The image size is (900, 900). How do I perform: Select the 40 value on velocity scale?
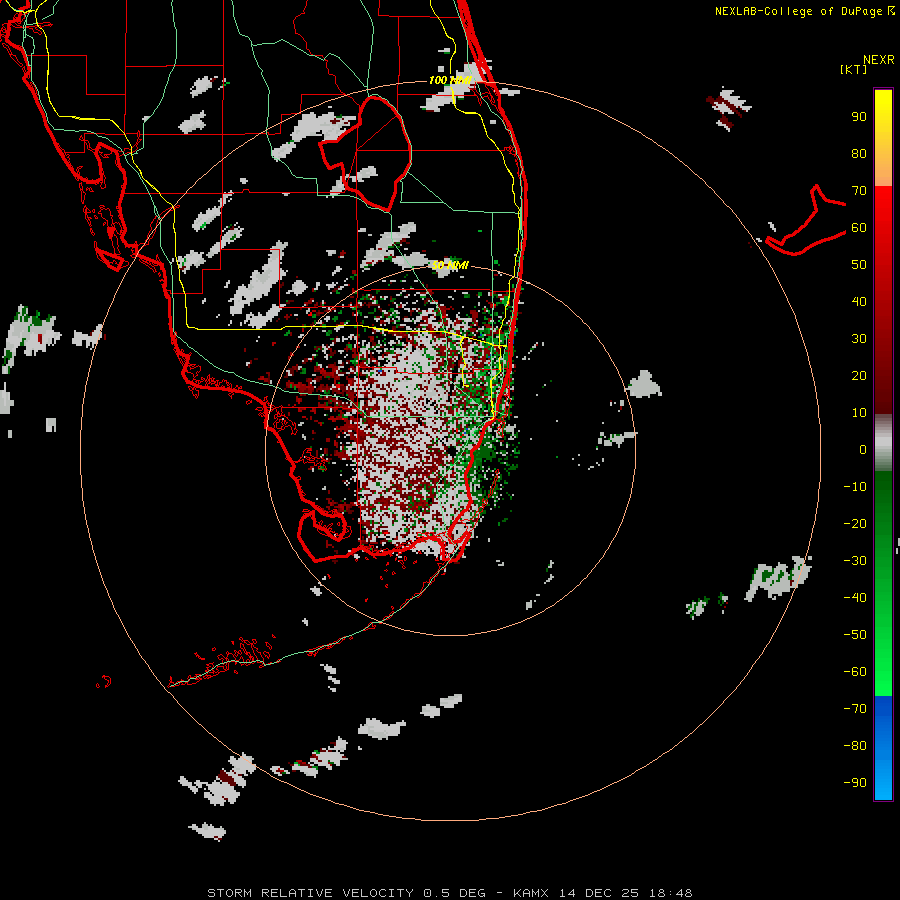[x=859, y=302]
